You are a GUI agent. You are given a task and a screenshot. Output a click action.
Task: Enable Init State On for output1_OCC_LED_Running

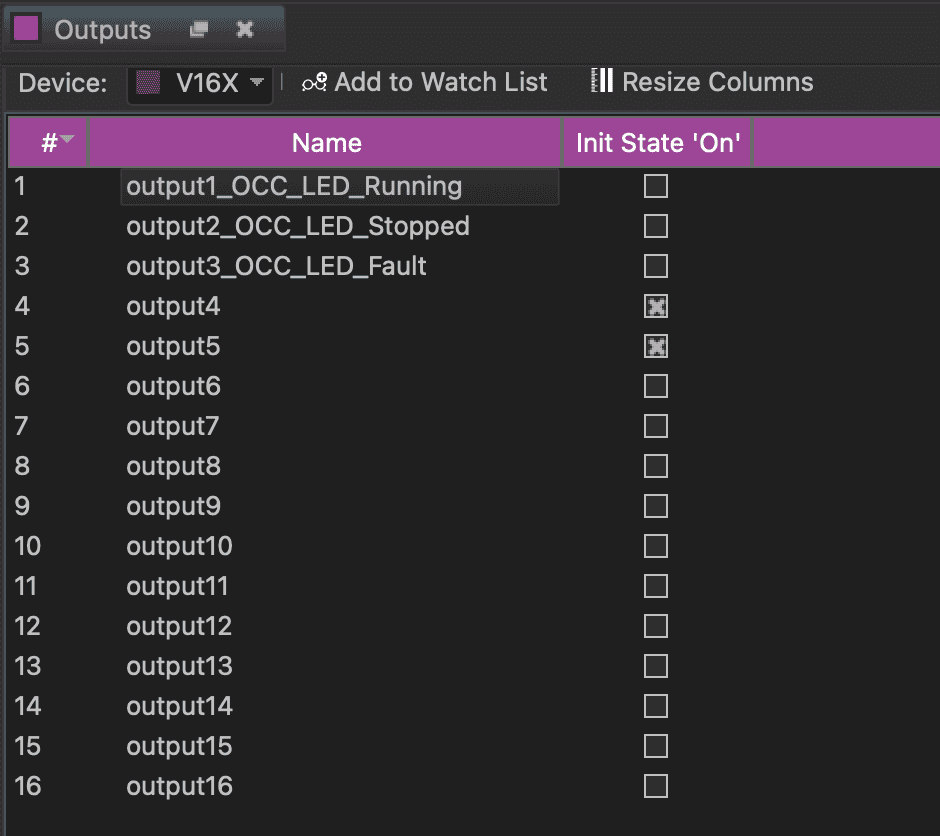pyautogui.click(x=656, y=186)
